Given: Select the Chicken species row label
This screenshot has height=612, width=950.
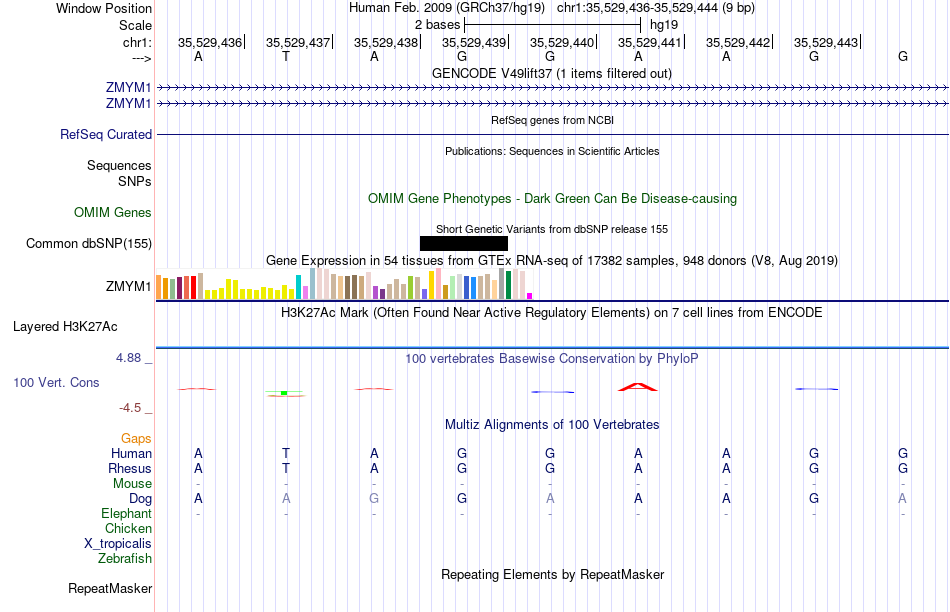Looking at the screenshot, I should 128,528.
